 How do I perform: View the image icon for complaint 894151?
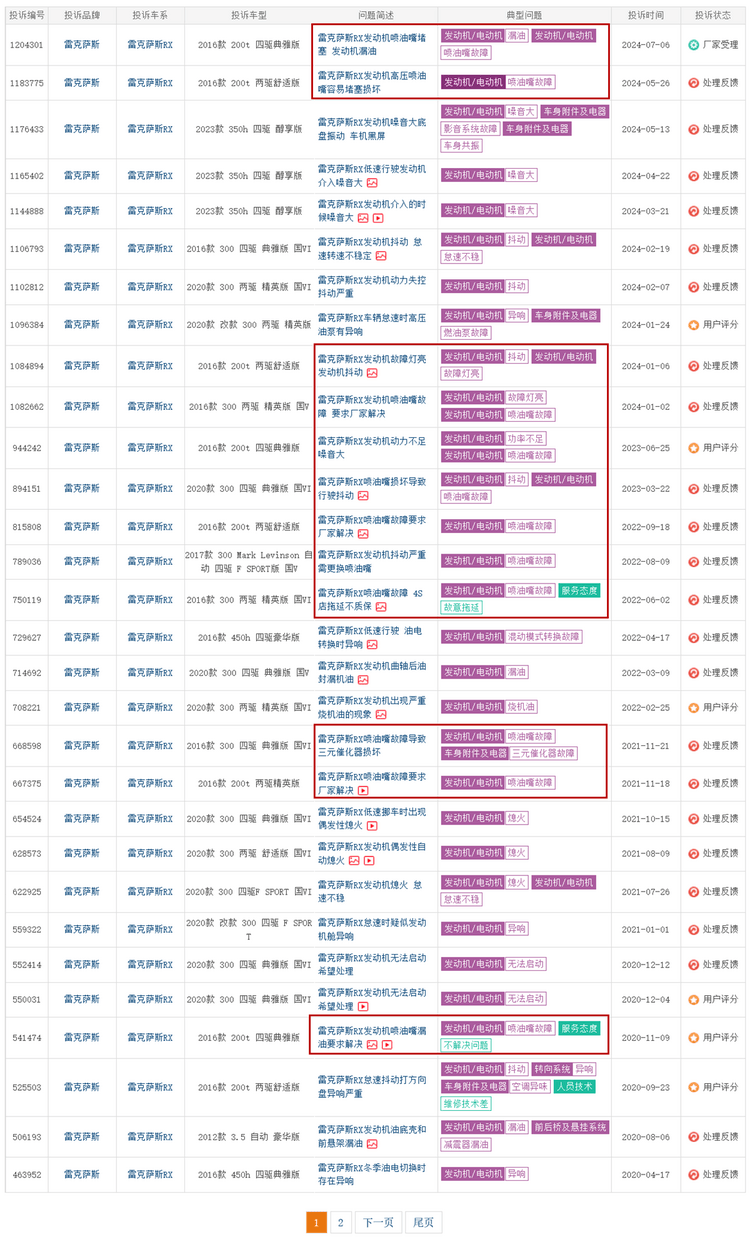(x=363, y=495)
